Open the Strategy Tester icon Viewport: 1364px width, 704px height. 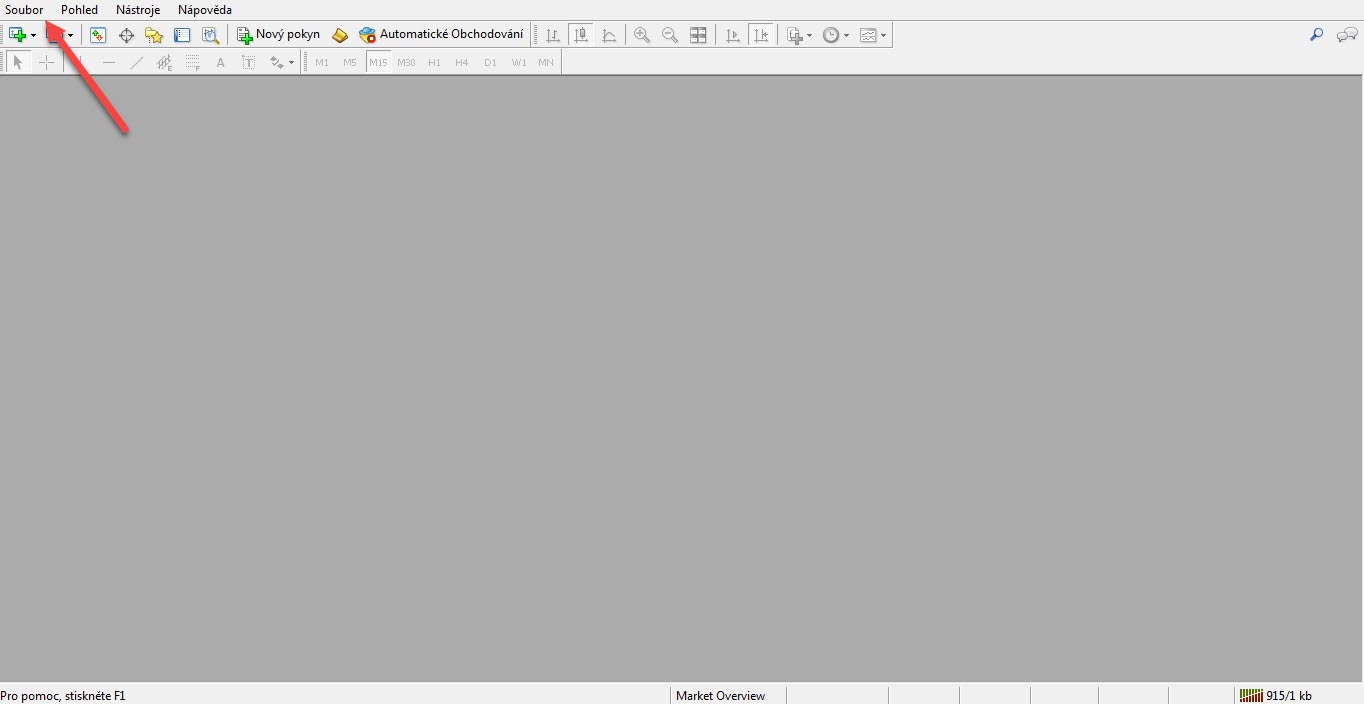click(210, 35)
